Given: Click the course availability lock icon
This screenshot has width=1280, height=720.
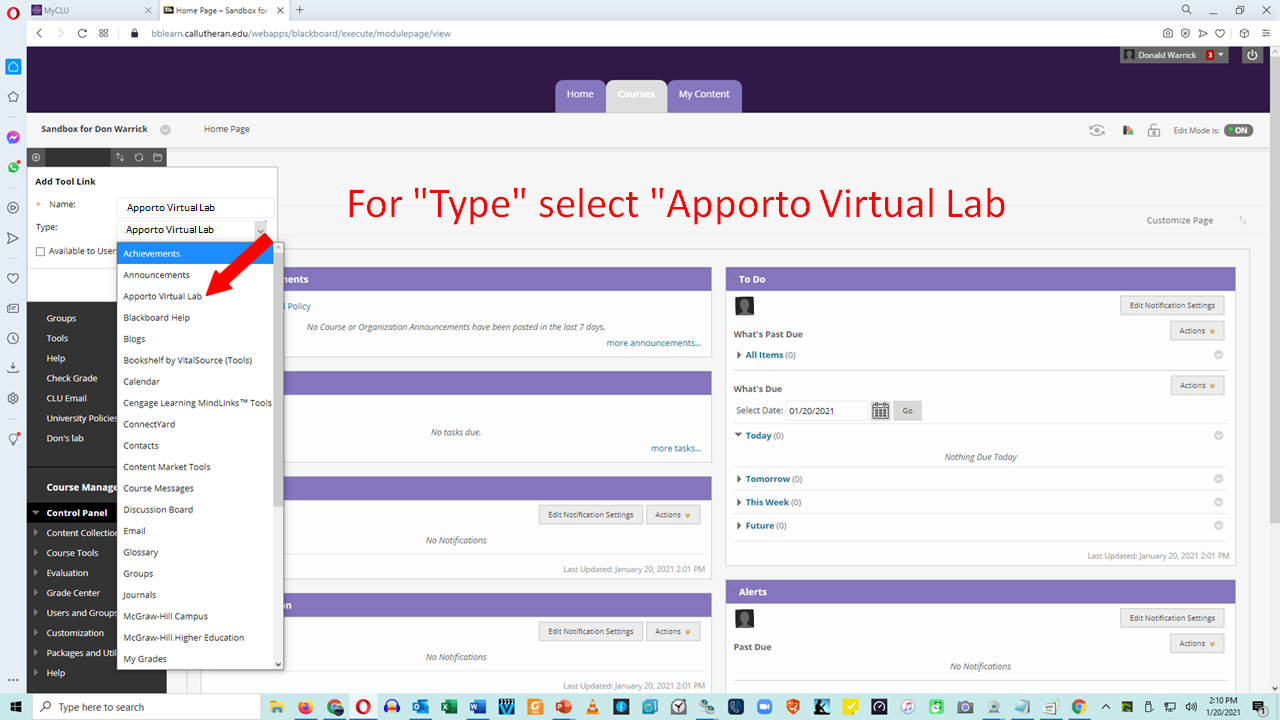Looking at the screenshot, I should (1153, 130).
